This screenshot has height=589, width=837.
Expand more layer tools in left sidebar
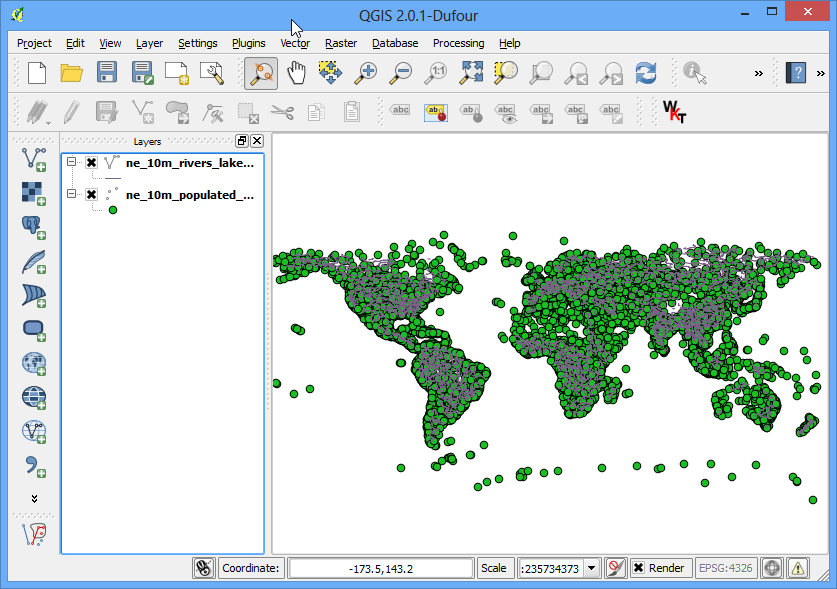pyautogui.click(x=34, y=498)
